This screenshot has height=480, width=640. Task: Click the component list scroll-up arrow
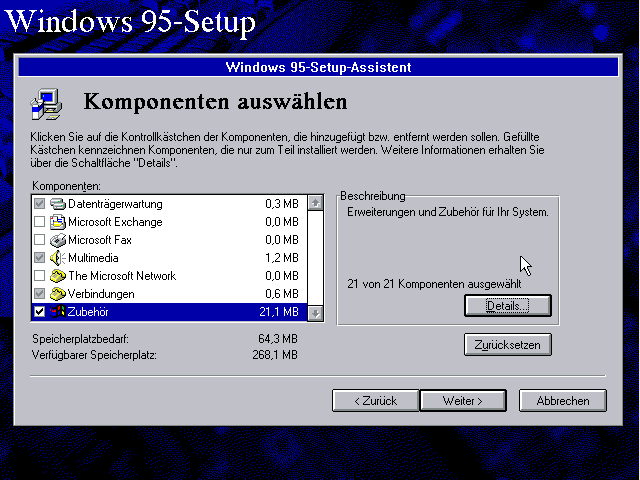[316, 203]
